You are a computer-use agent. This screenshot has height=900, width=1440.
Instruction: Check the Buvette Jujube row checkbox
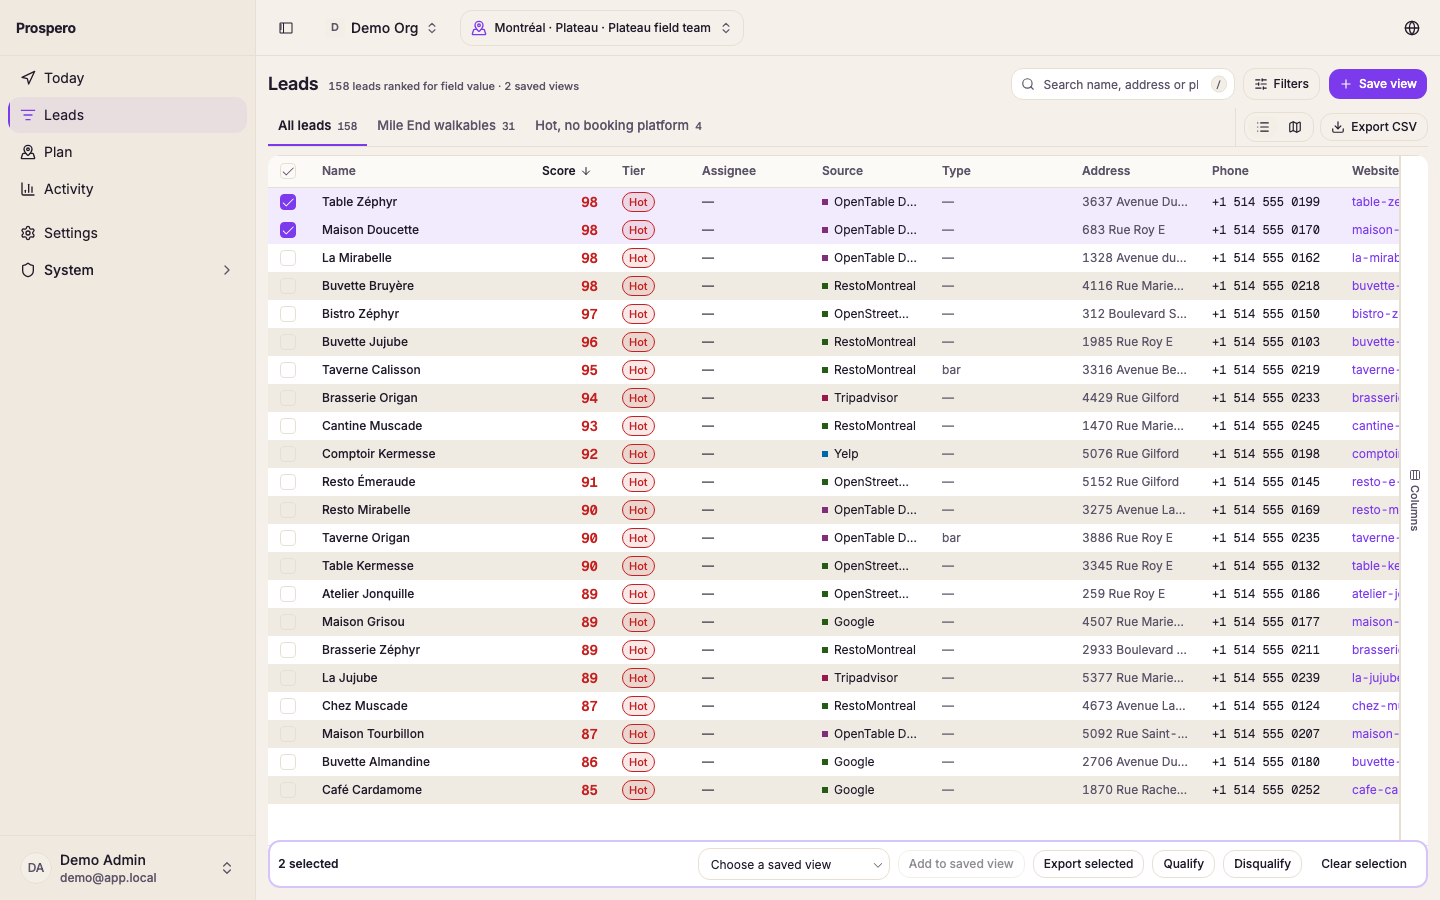[288, 342]
